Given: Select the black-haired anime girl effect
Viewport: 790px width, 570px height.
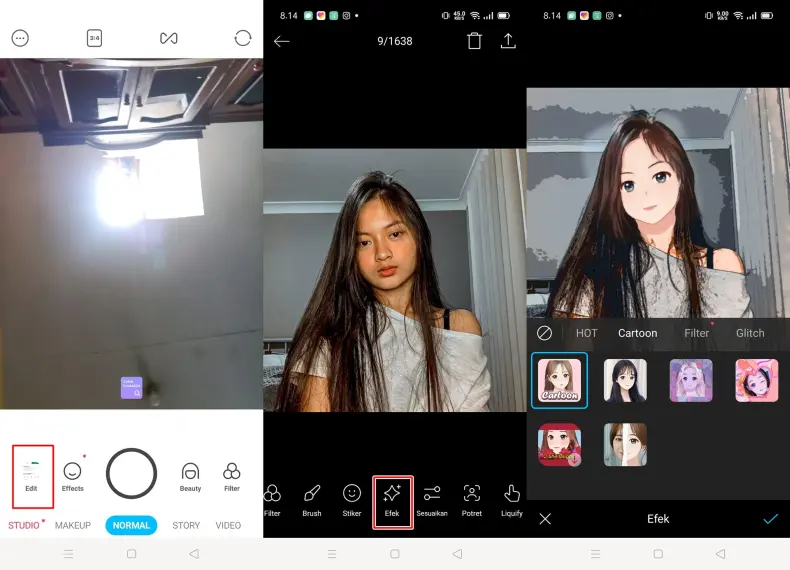Looking at the screenshot, I should [625, 381].
